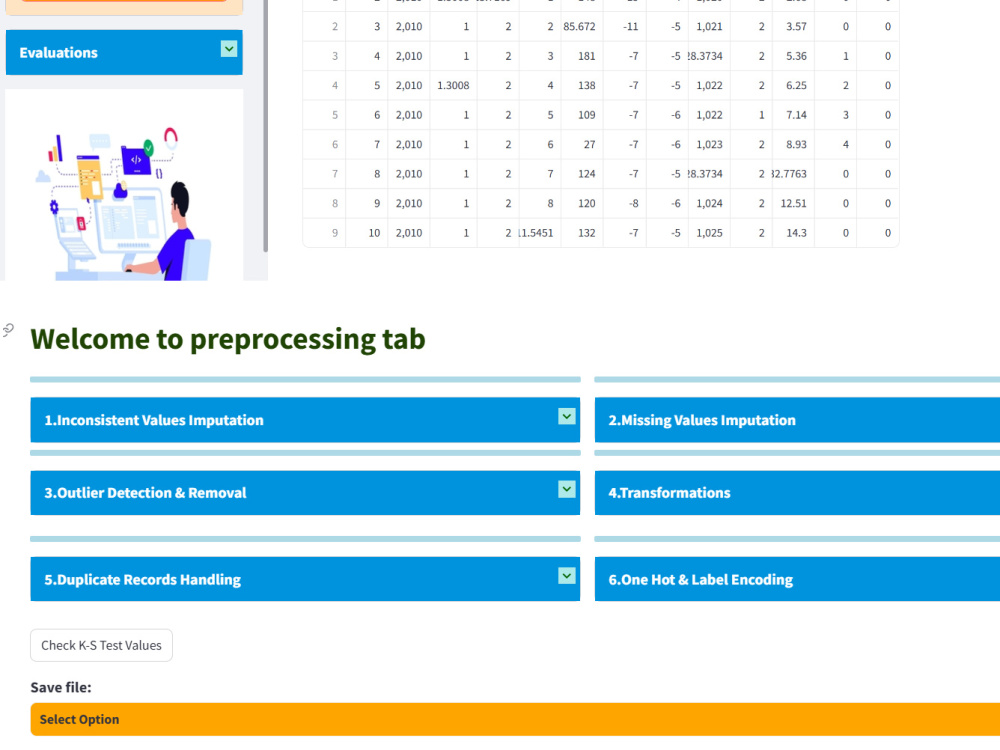Expand 1.Inconsistent Values Imputation panel

click(305, 420)
